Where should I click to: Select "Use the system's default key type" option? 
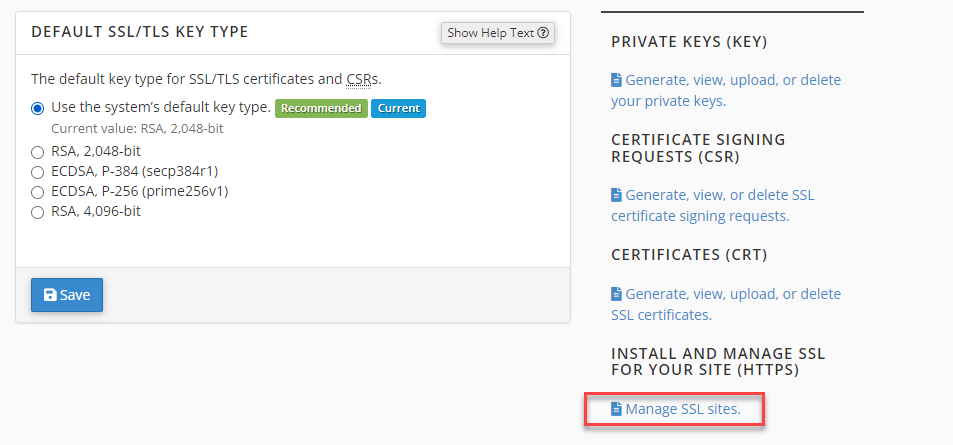point(38,108)
